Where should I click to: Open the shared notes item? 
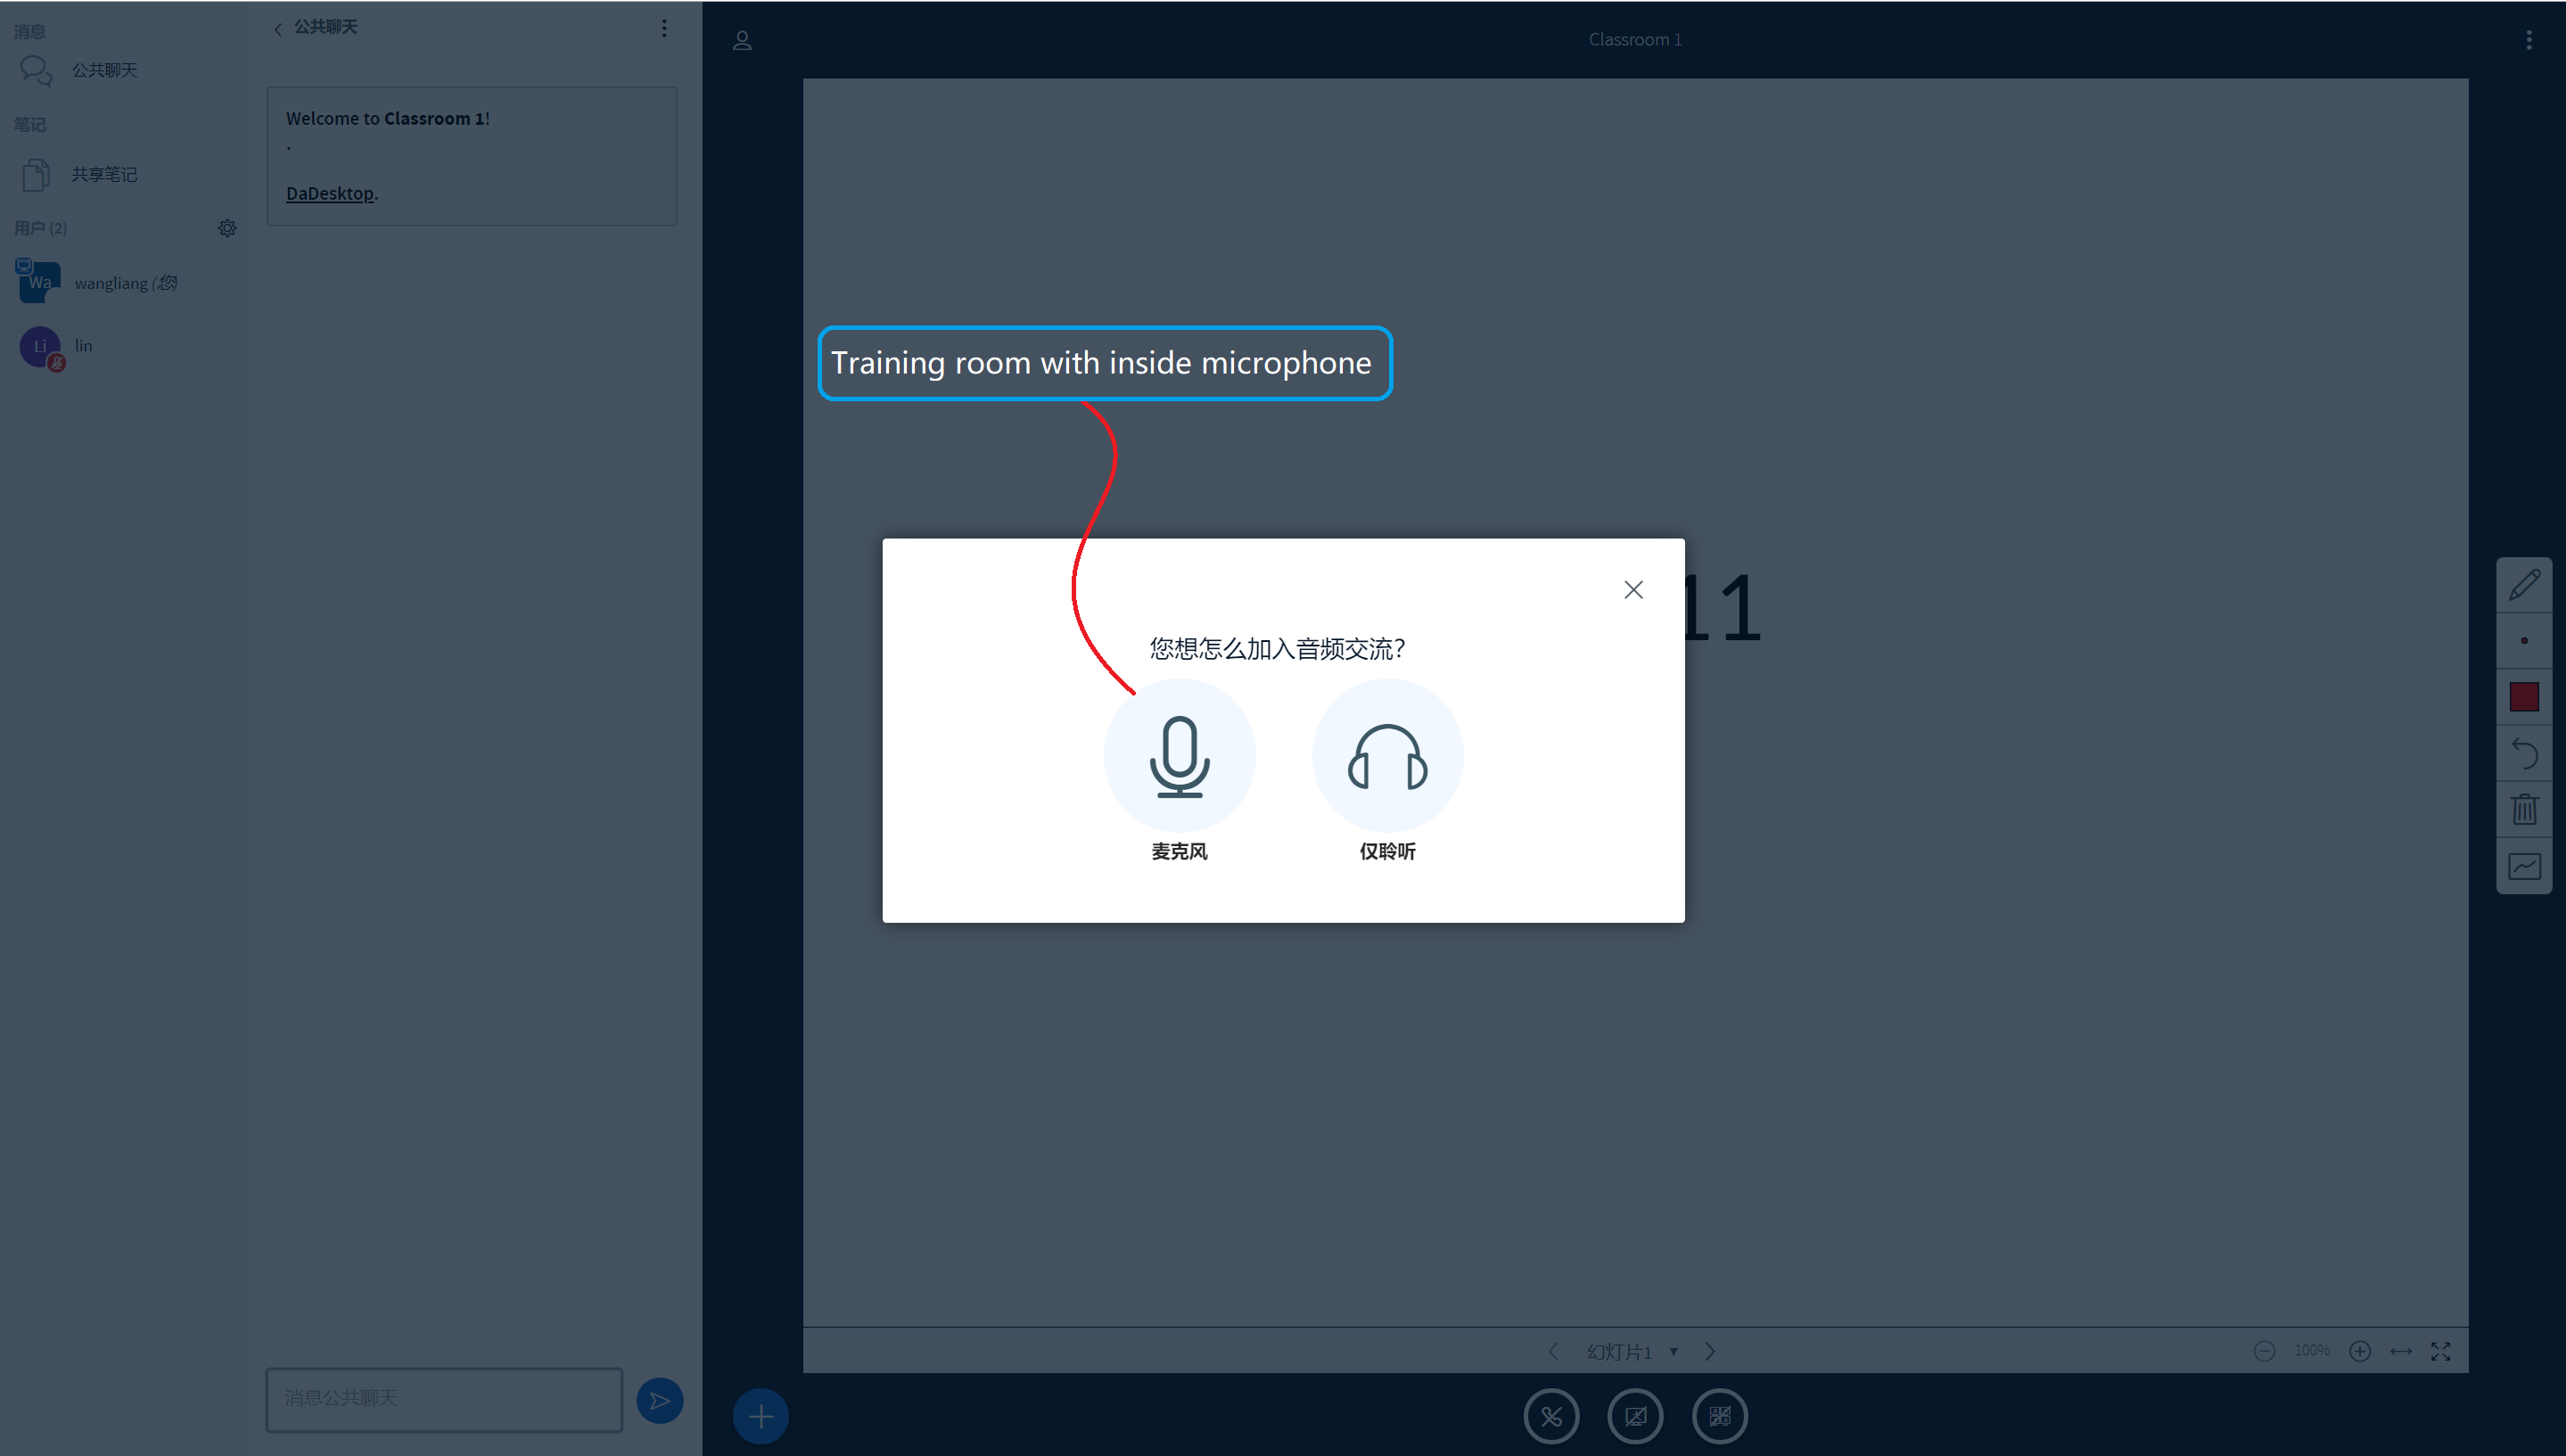point(104,174)
